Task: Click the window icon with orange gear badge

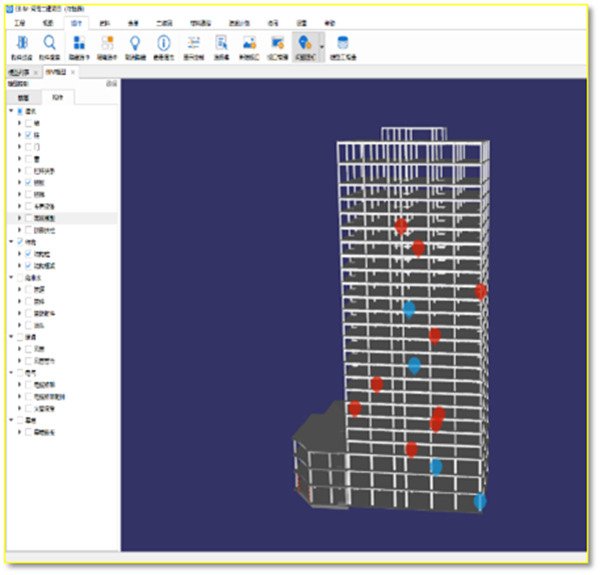Action: [278, 43]
